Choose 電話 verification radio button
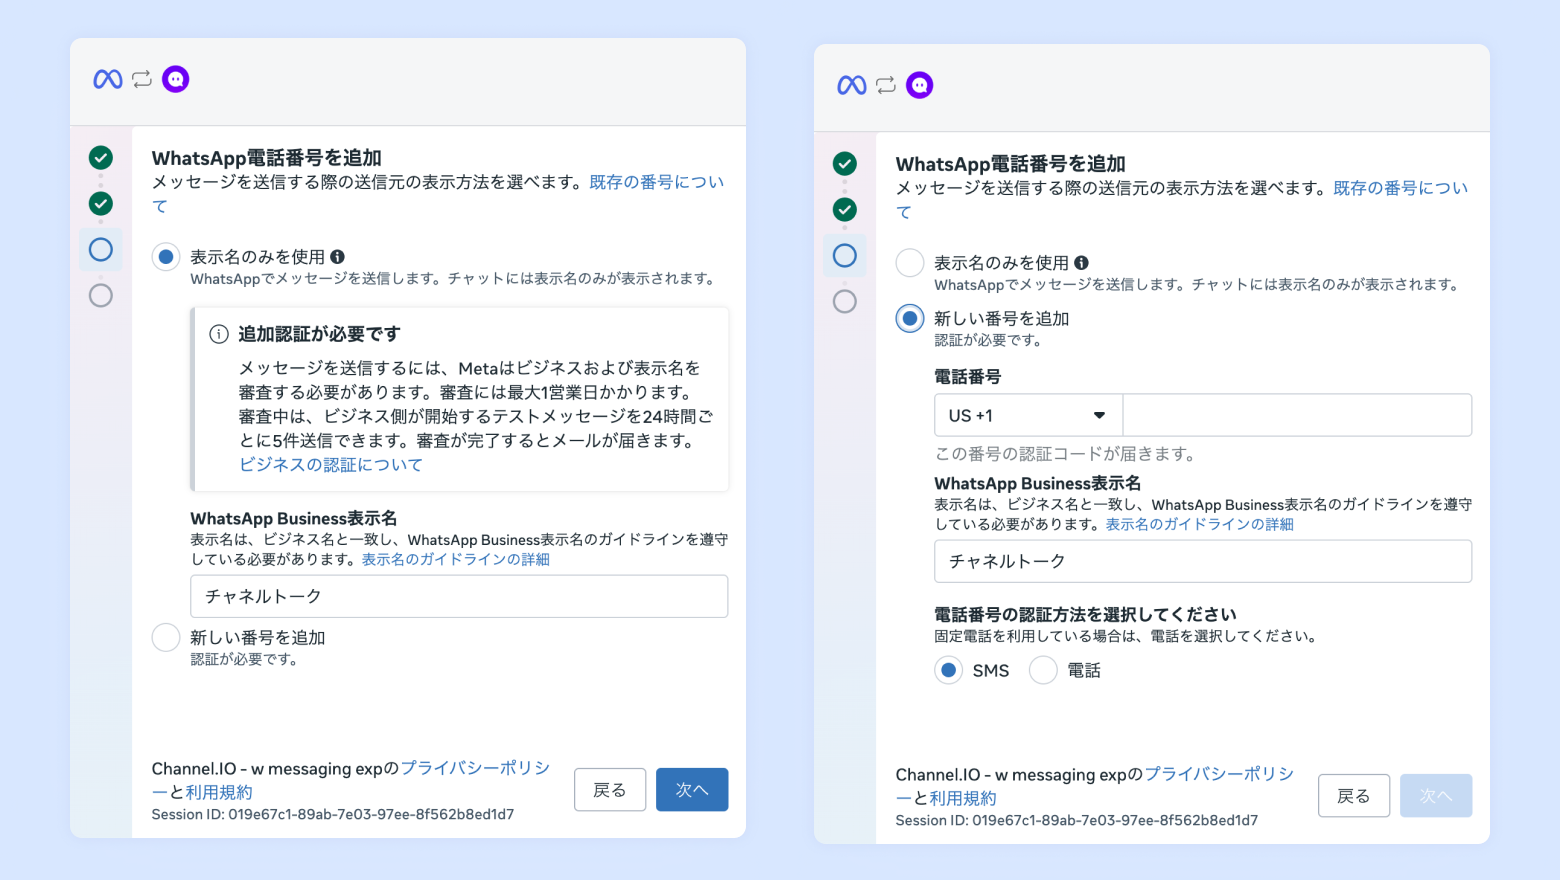This screenshot has width=1560, height=880. pyautogui.click(x=1043, y=670)
